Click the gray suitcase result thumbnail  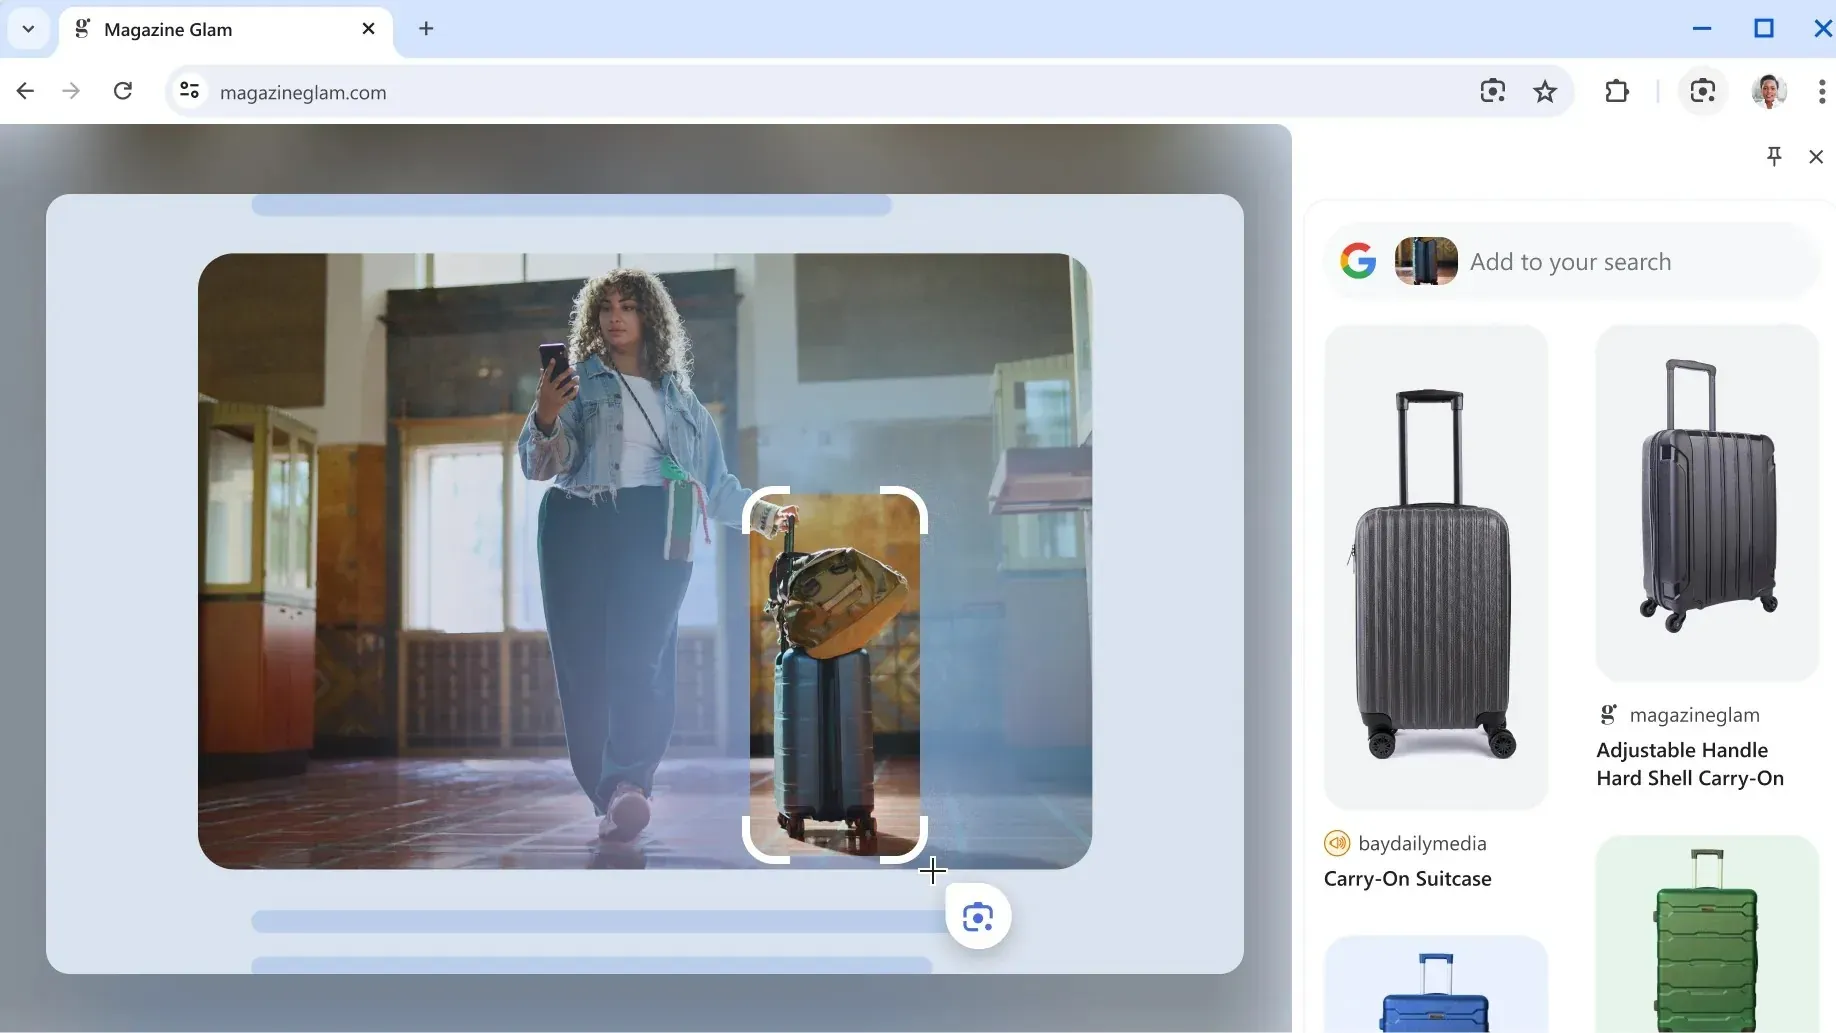pyautogui.click(x=1435, y=565)
